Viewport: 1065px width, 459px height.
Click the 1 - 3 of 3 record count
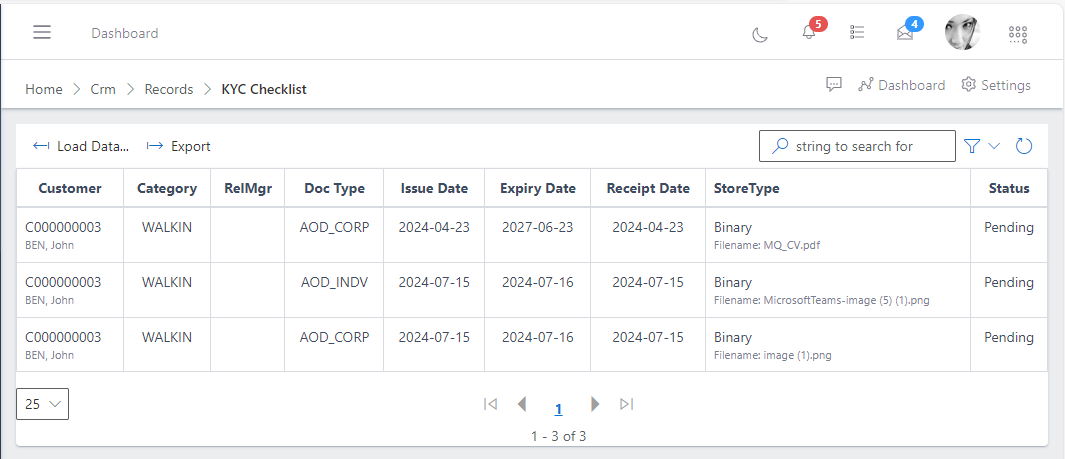tap(558, 436)
